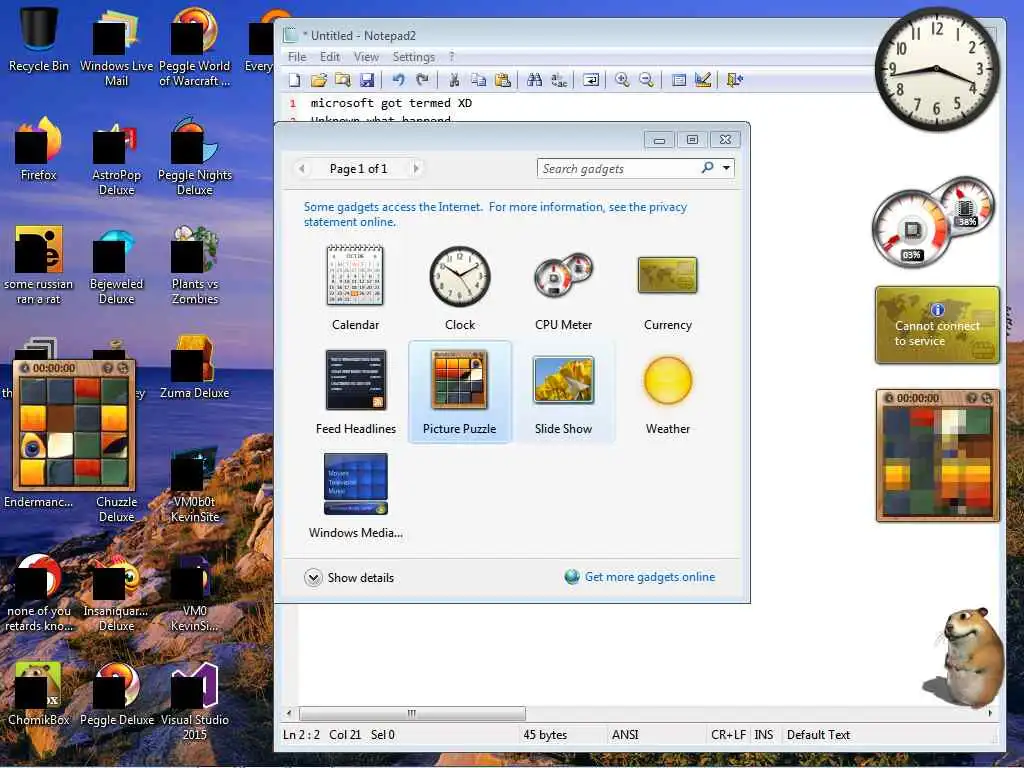Open the privacy statement online link
The width and height of the screenshot is (1024, 768).
click(x=496, y=214)
